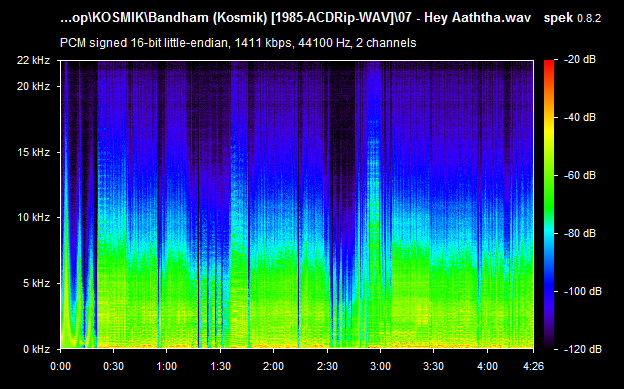This screenshot has height=389, width=624.
Task: Click the 0:30 time axis label
Action: 113,366
